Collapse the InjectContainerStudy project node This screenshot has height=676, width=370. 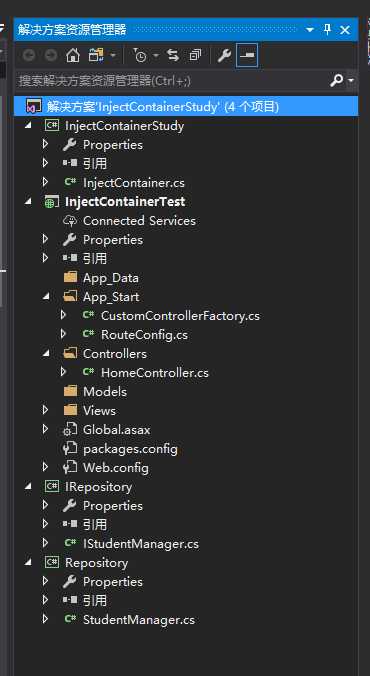(x=28, y=125)
